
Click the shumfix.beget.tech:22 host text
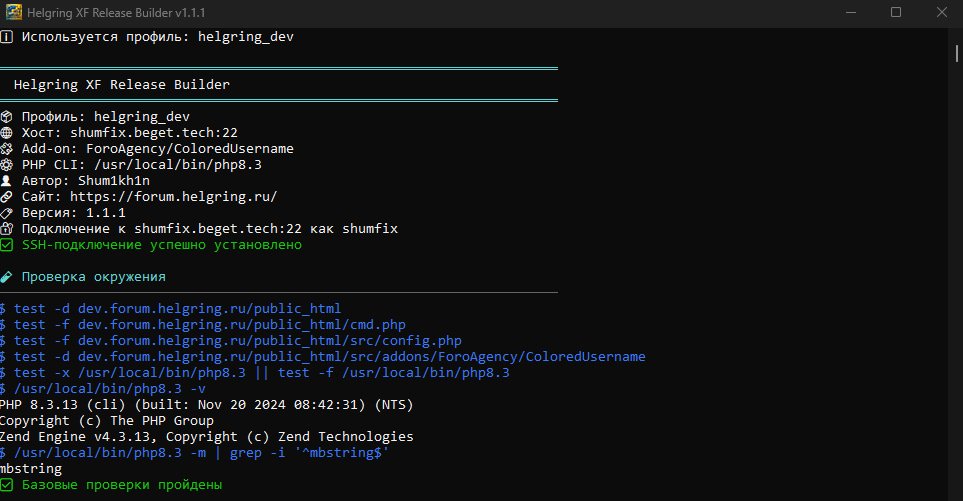(x=154, y=133)
